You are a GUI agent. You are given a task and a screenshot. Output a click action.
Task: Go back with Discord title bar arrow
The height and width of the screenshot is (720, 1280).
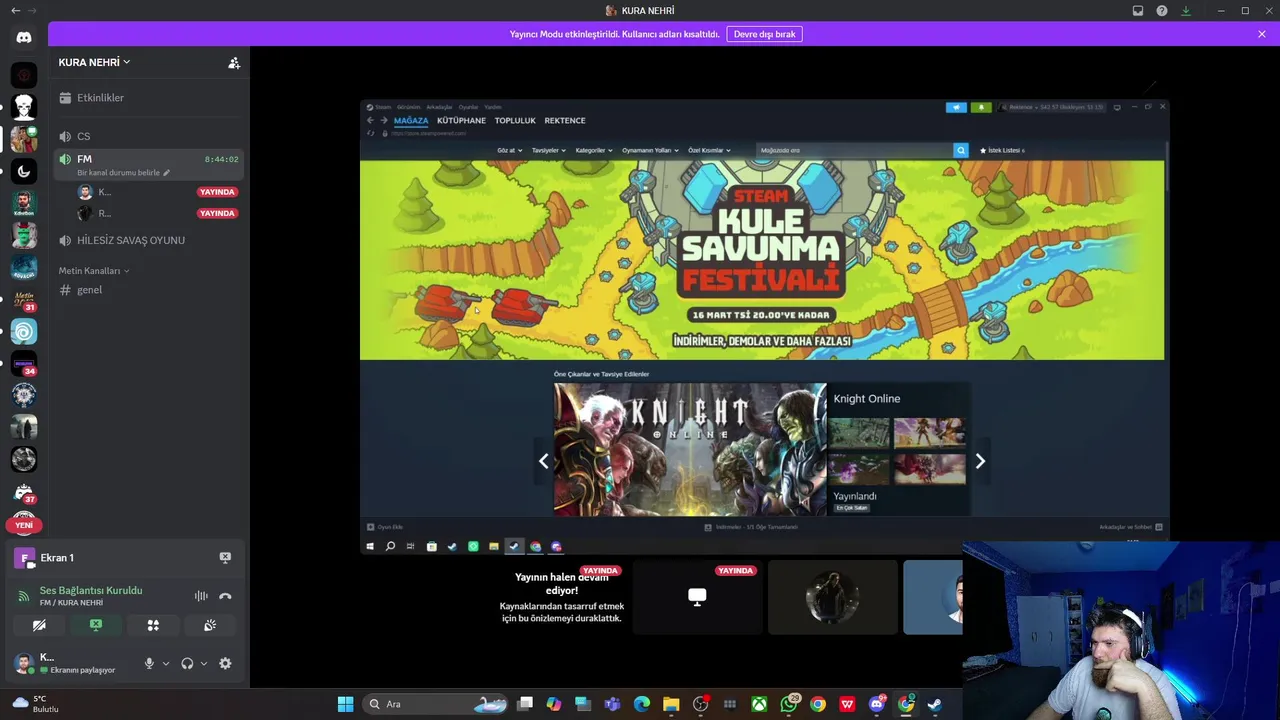pos(15,11)
